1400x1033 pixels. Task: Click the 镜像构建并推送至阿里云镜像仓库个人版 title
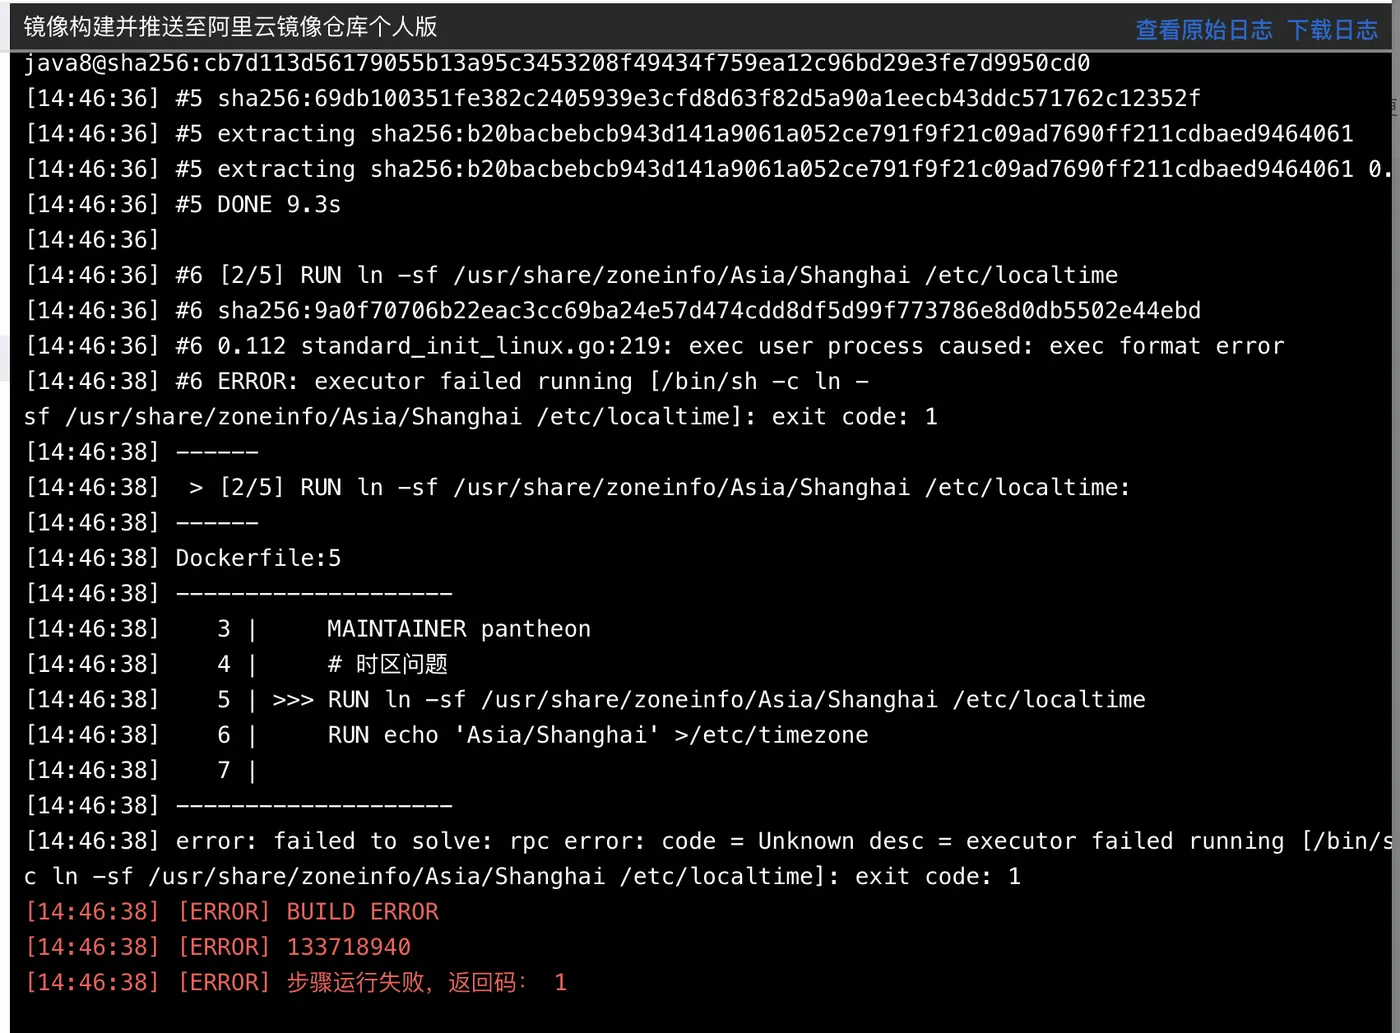[231, 27]
